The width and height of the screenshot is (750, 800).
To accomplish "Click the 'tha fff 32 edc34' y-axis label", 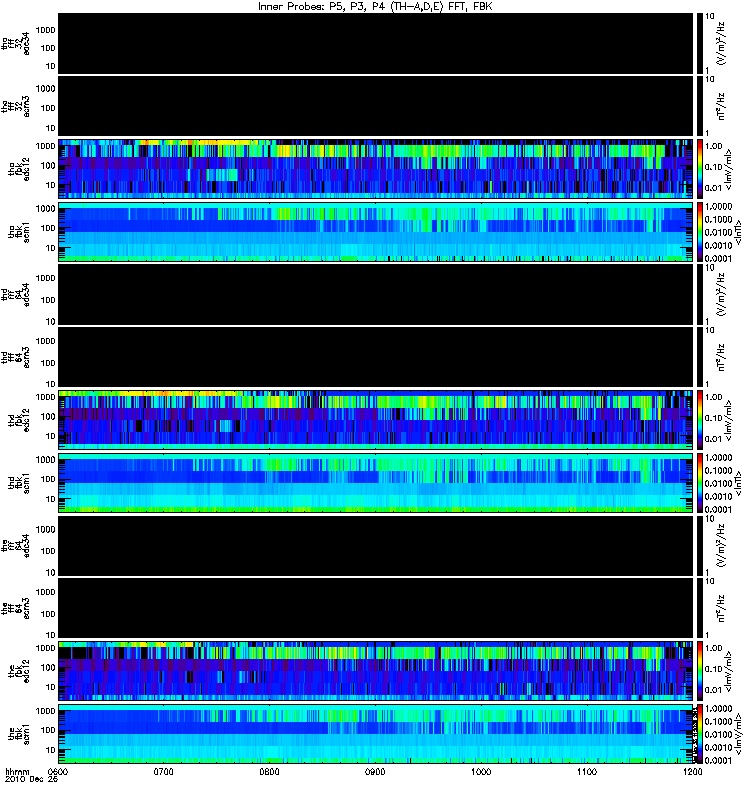I will click(x=16, y=44).
